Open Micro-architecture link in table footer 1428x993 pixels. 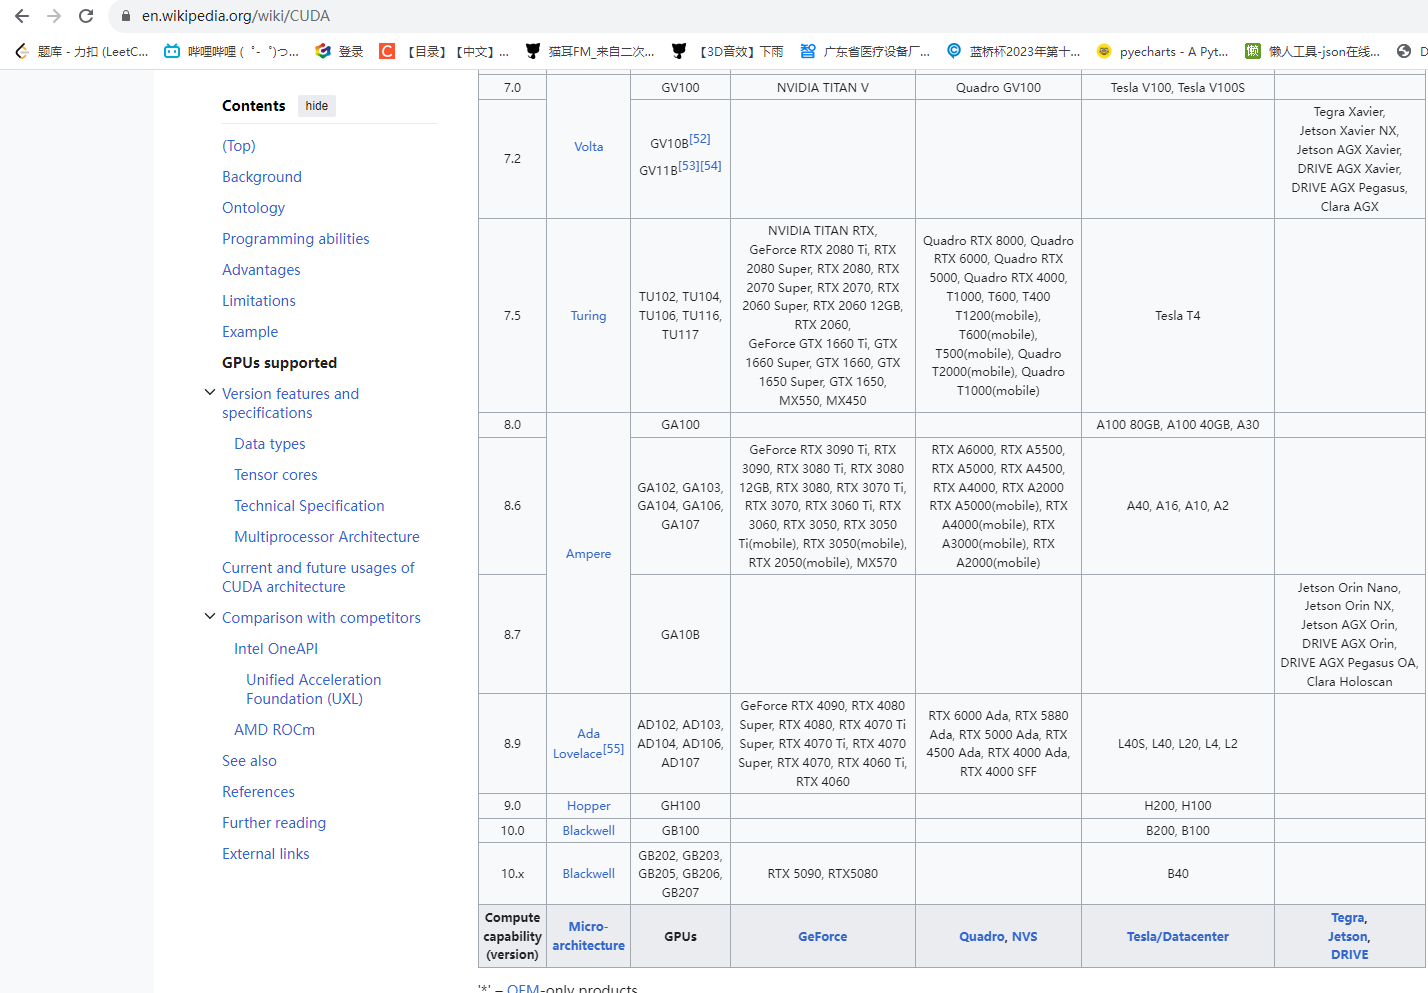pyautogui.click(x=588, y=937)
